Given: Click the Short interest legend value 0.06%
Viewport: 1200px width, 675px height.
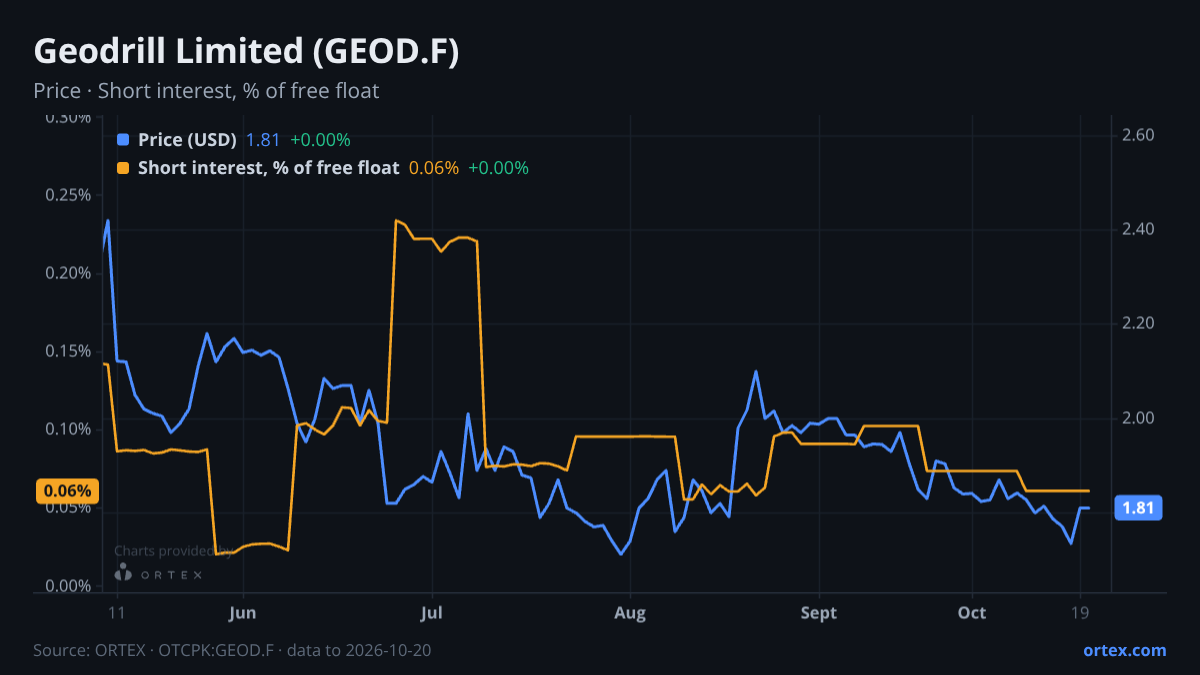Looking at the screenshot, I should 434,168.
